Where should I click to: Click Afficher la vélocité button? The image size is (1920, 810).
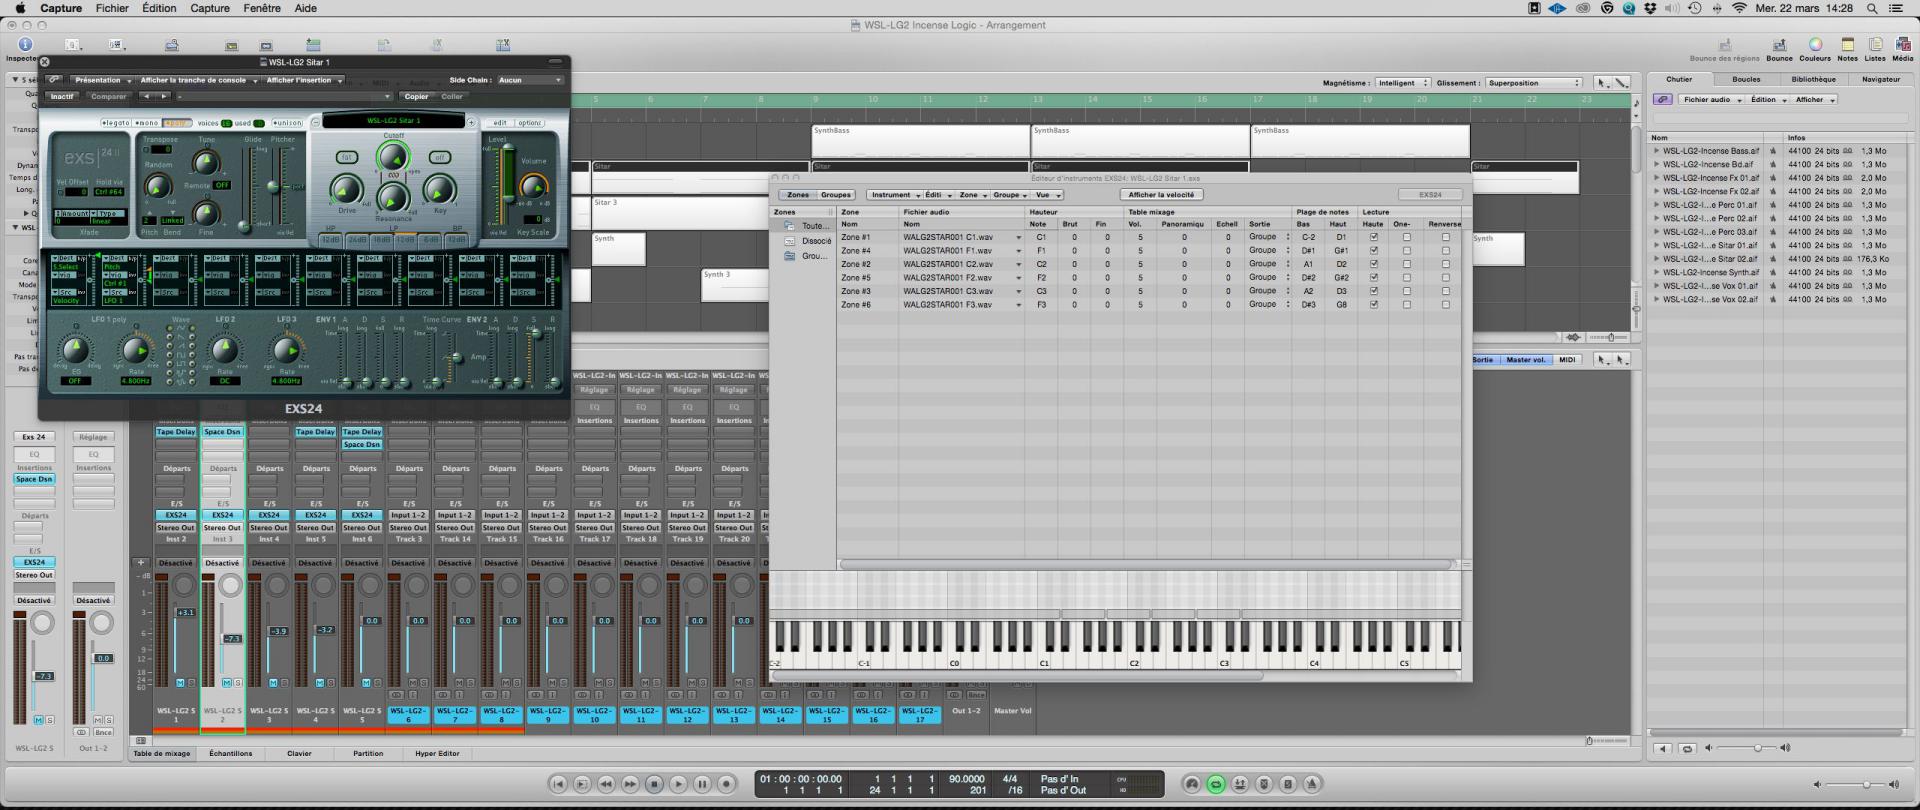(x=1161, y=195)
